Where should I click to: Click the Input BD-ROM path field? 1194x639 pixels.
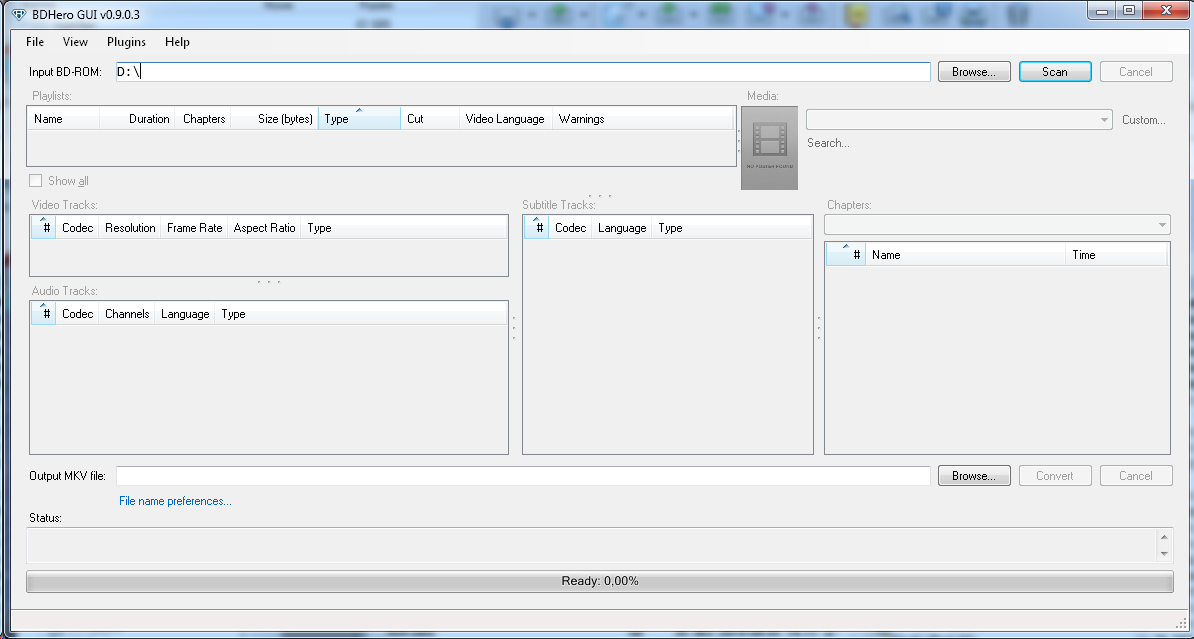click(523, 72)
